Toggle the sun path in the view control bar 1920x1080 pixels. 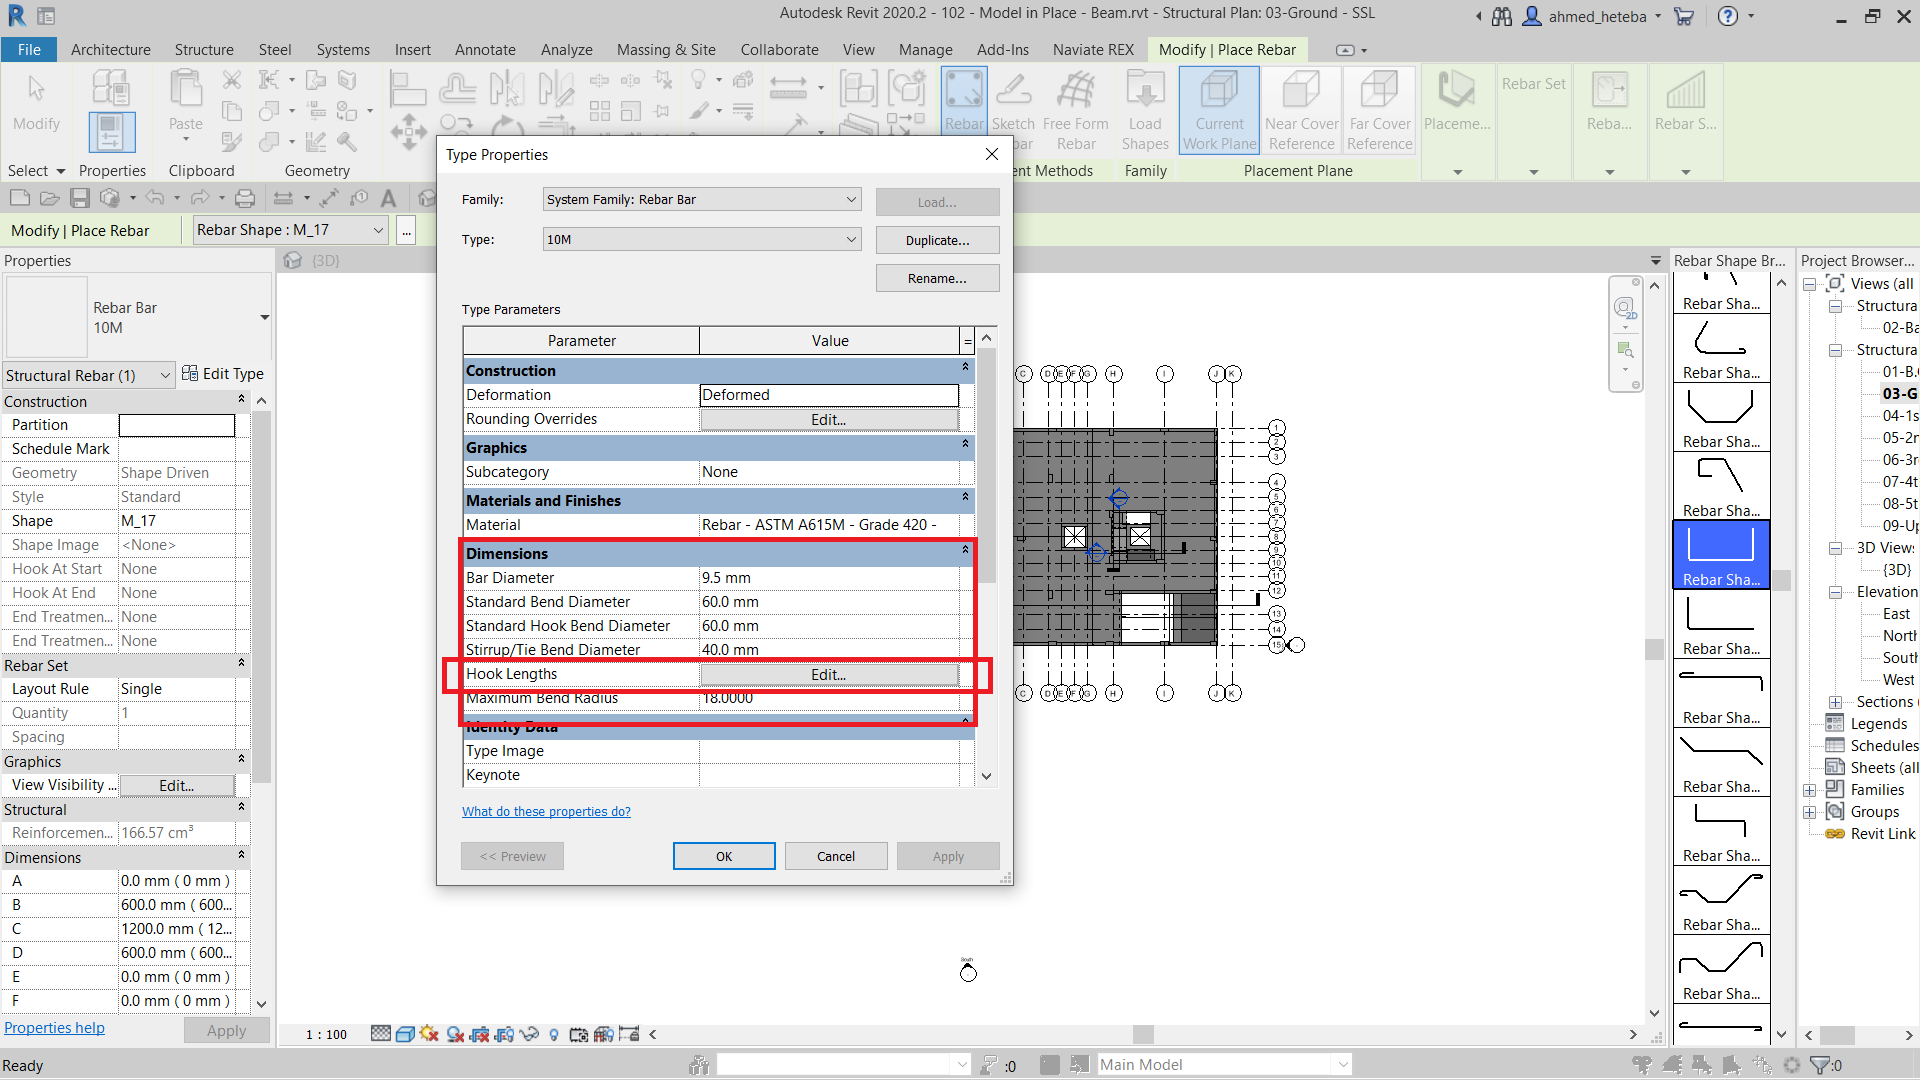click(428, 1034)
